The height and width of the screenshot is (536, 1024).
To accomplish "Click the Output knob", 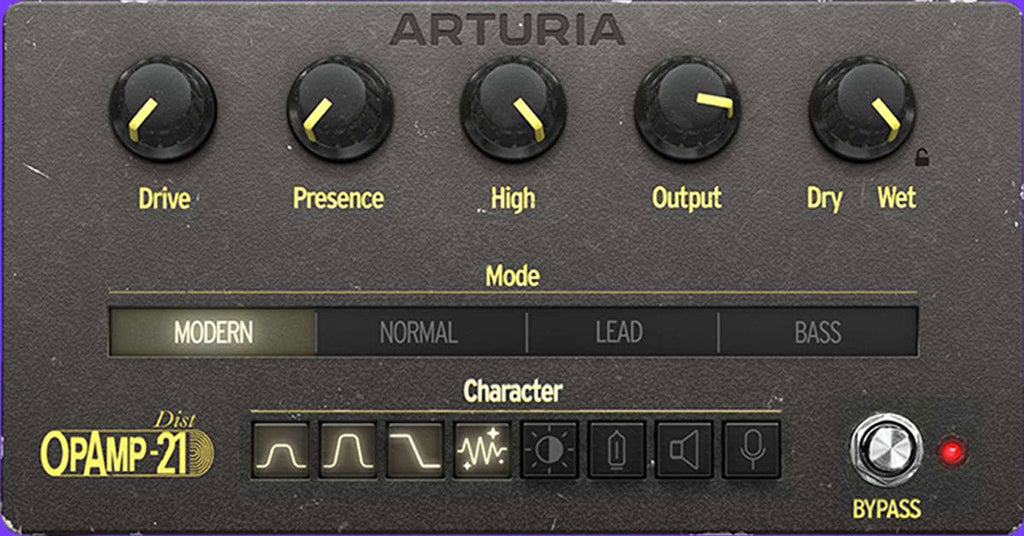I will (x=688, y=108).
